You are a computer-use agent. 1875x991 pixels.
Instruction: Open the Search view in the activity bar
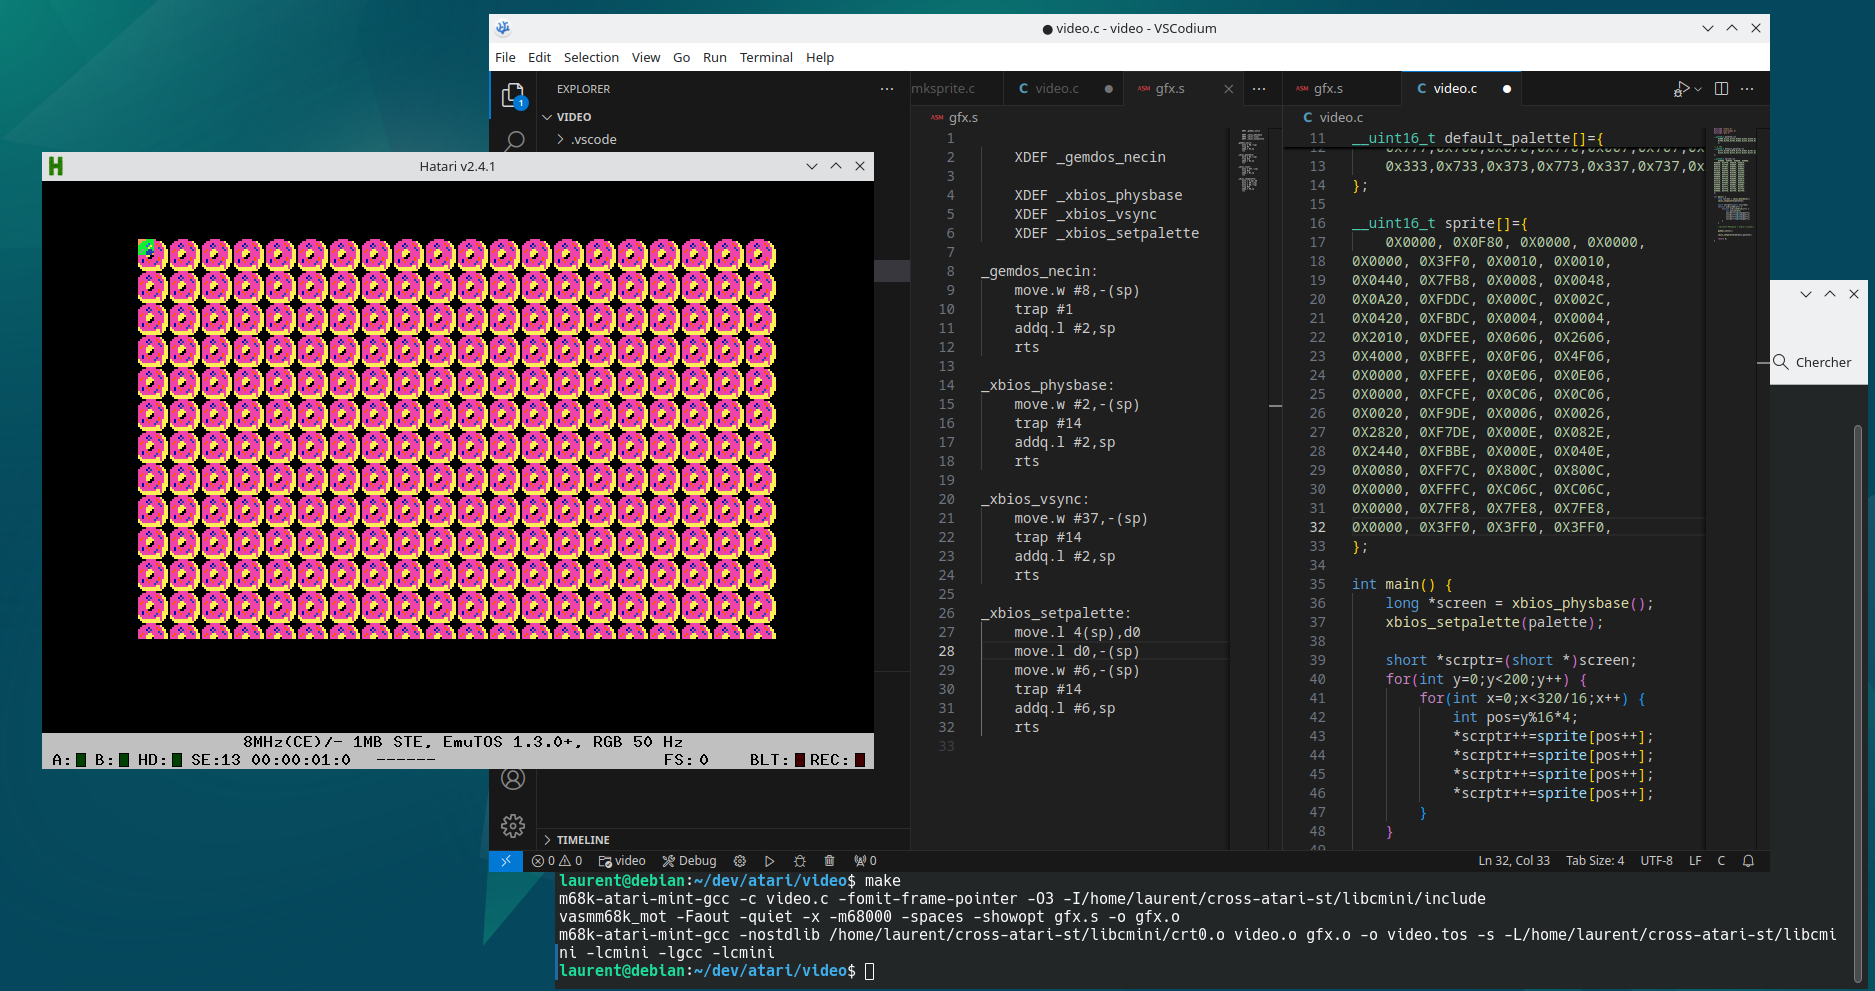click(514, 141)
